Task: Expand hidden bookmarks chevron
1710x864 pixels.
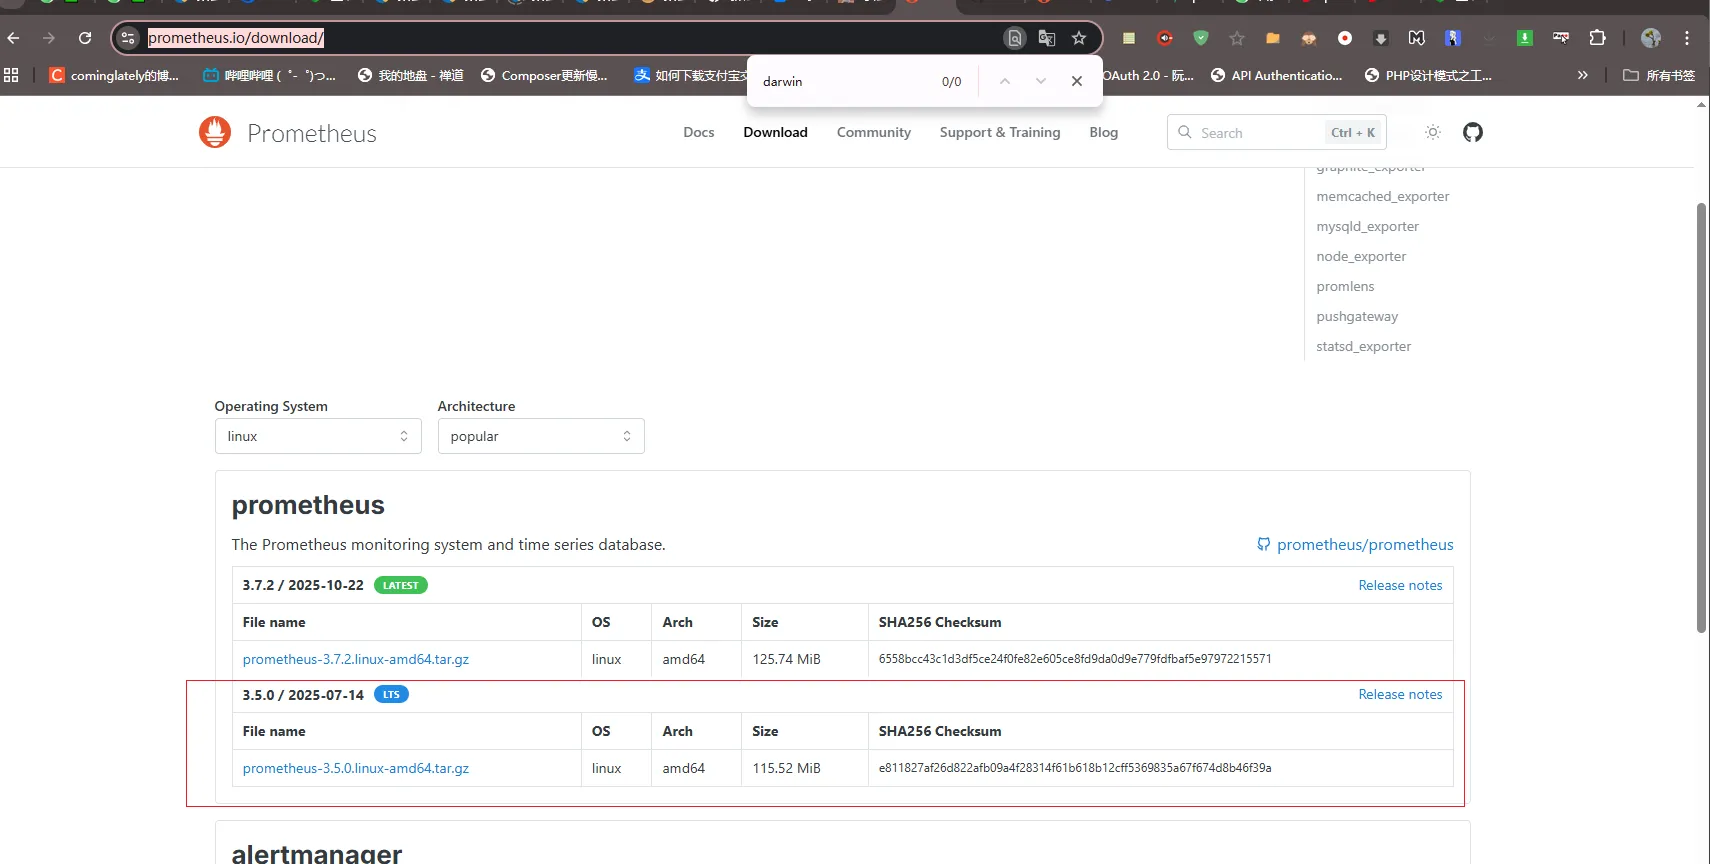Action: [1582, 75]
